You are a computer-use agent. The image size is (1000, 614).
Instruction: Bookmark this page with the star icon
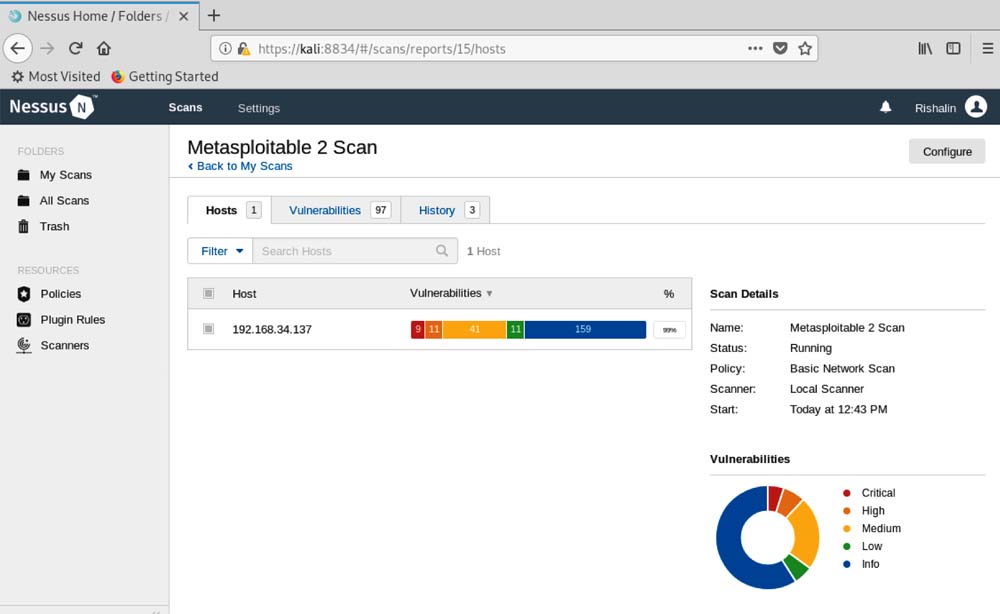point(805,48)
